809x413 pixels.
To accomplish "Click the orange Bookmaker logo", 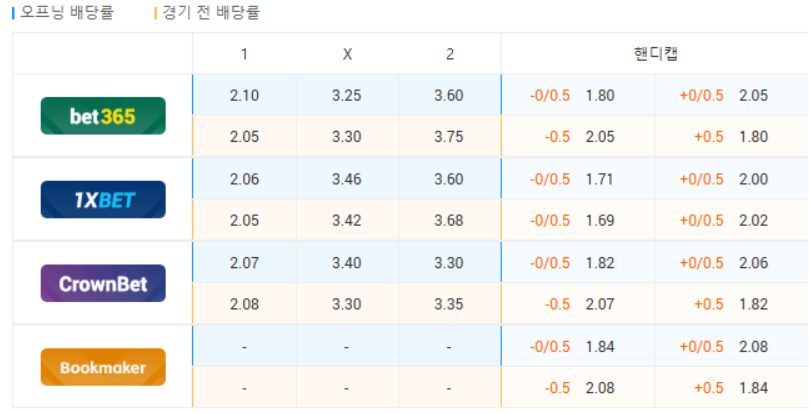I will click(x=103, y=367).
